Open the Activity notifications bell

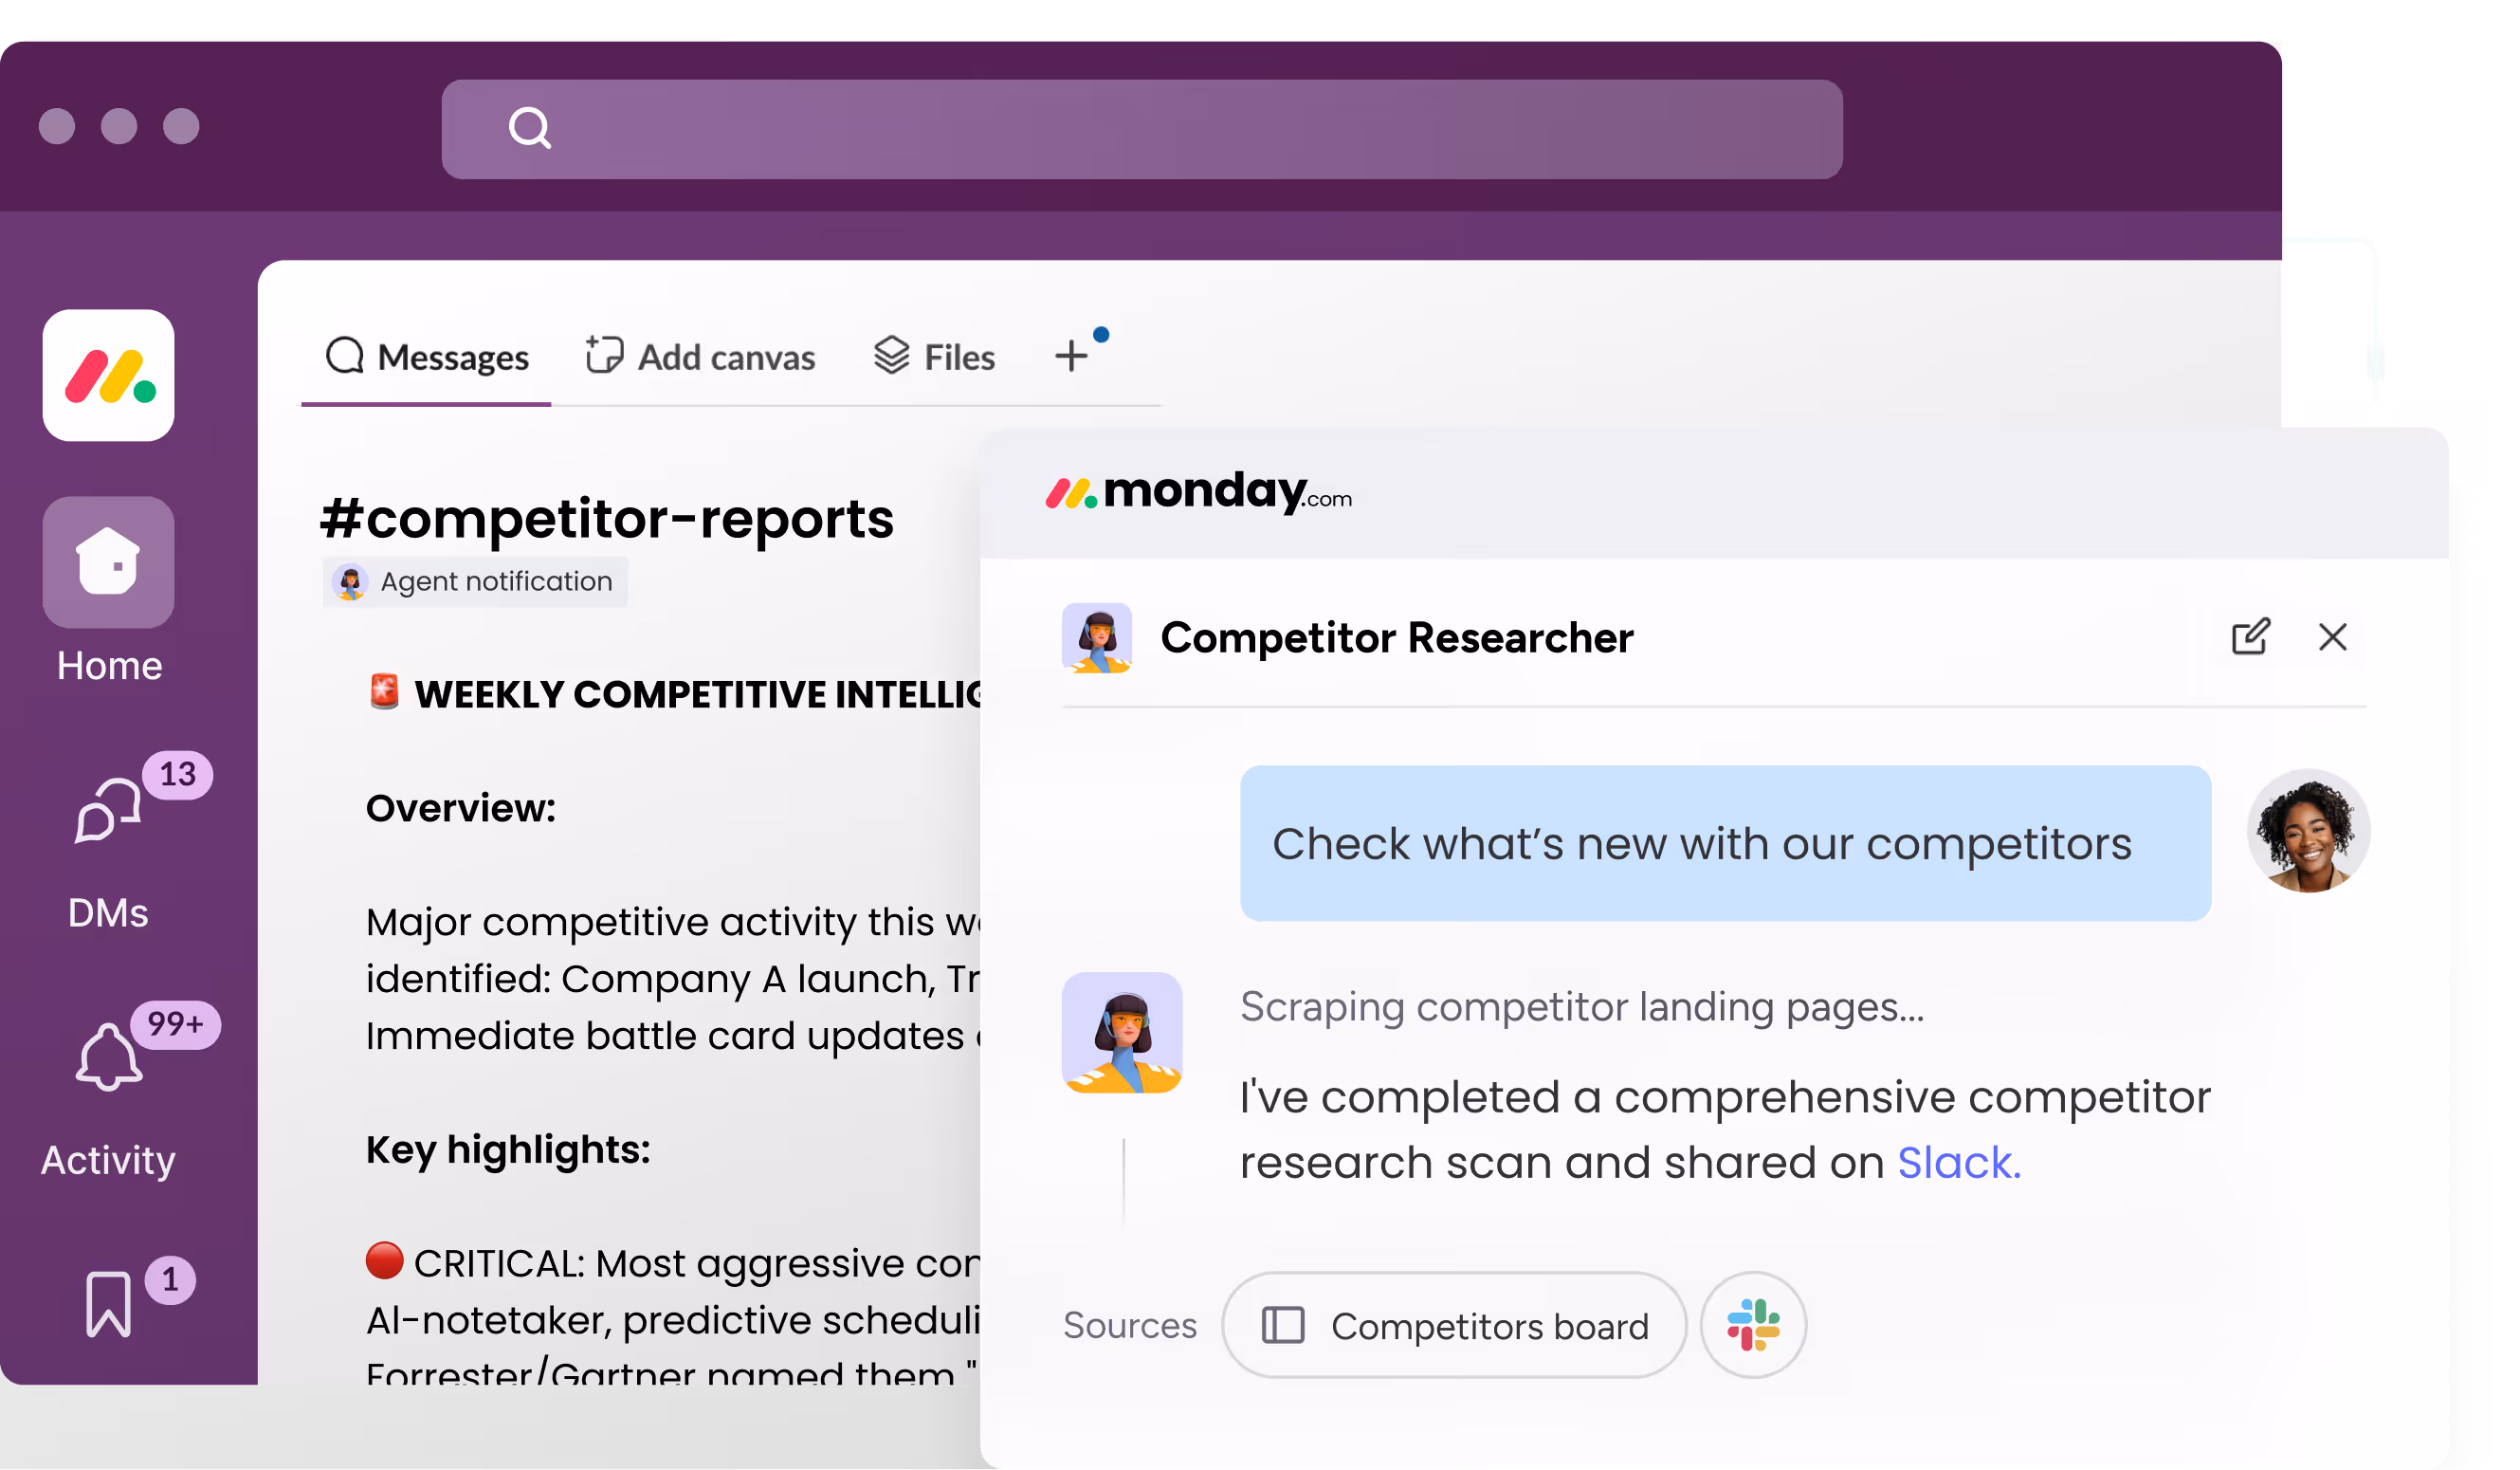[x=108, y=1057]
